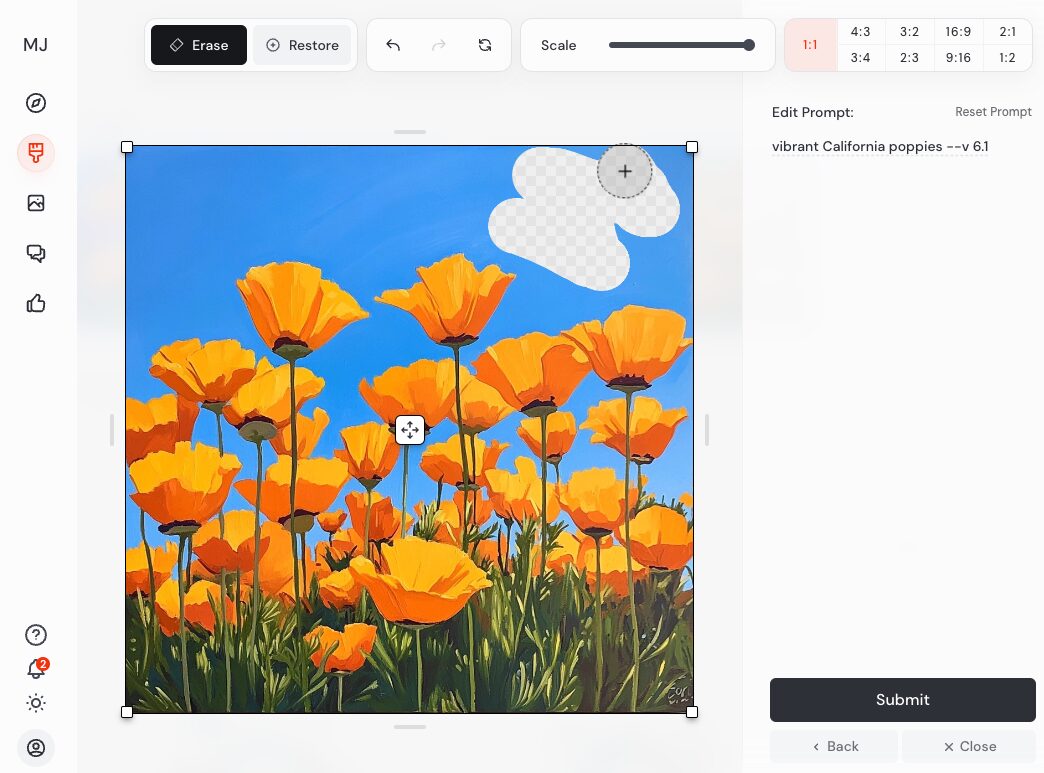Open the image gallery icon in sidebar
The image size is (1044, 773).
click(36, 203)
